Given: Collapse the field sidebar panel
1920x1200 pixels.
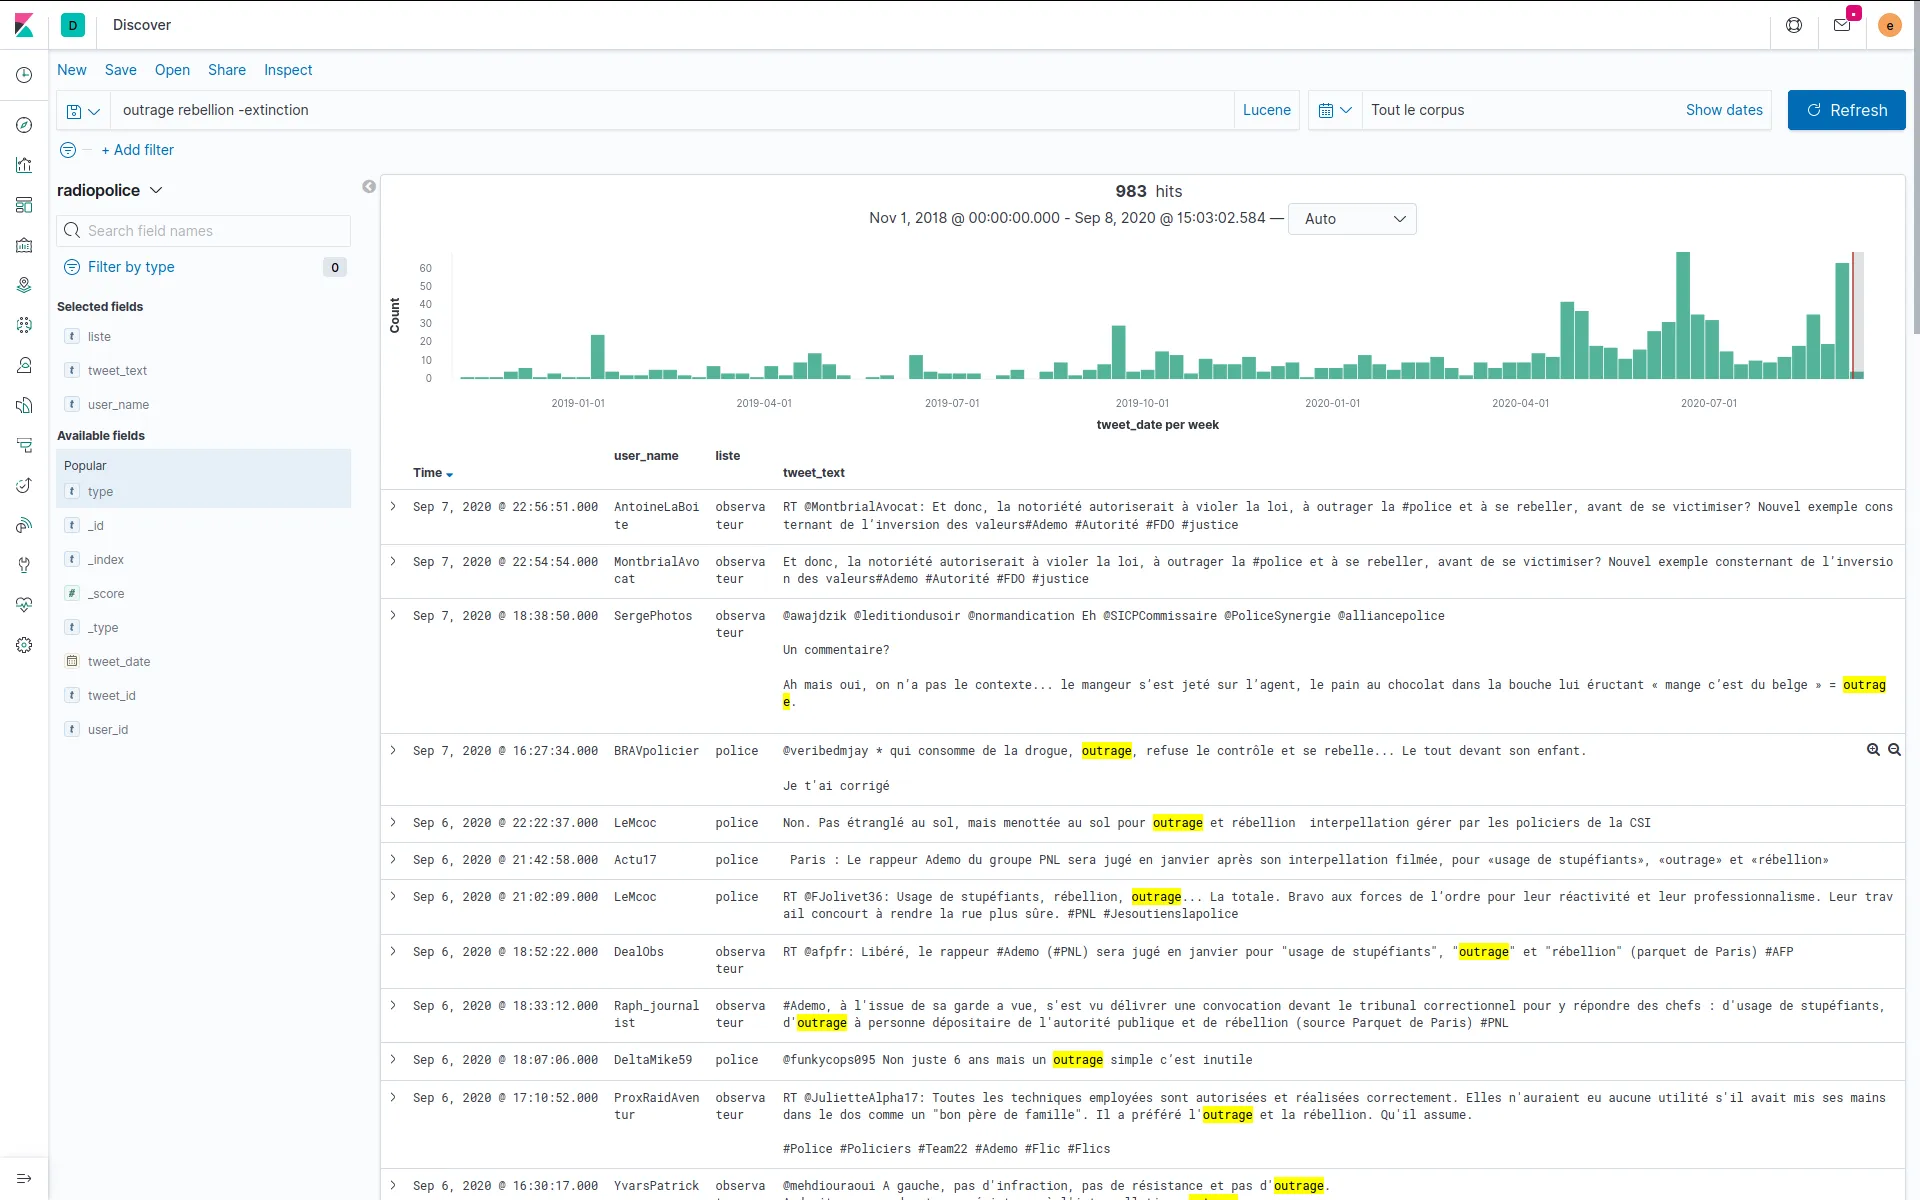Looking at the screenshot, I should click(x=369, y=187).
